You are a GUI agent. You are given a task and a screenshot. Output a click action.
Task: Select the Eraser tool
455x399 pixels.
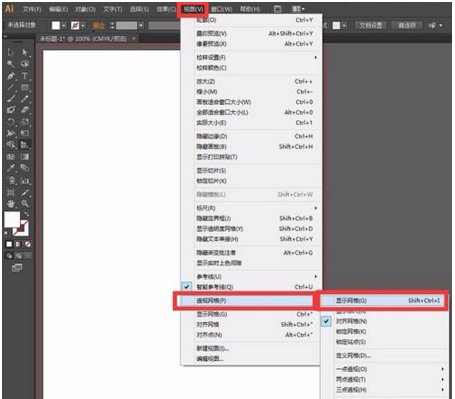[x=25, y=110]
